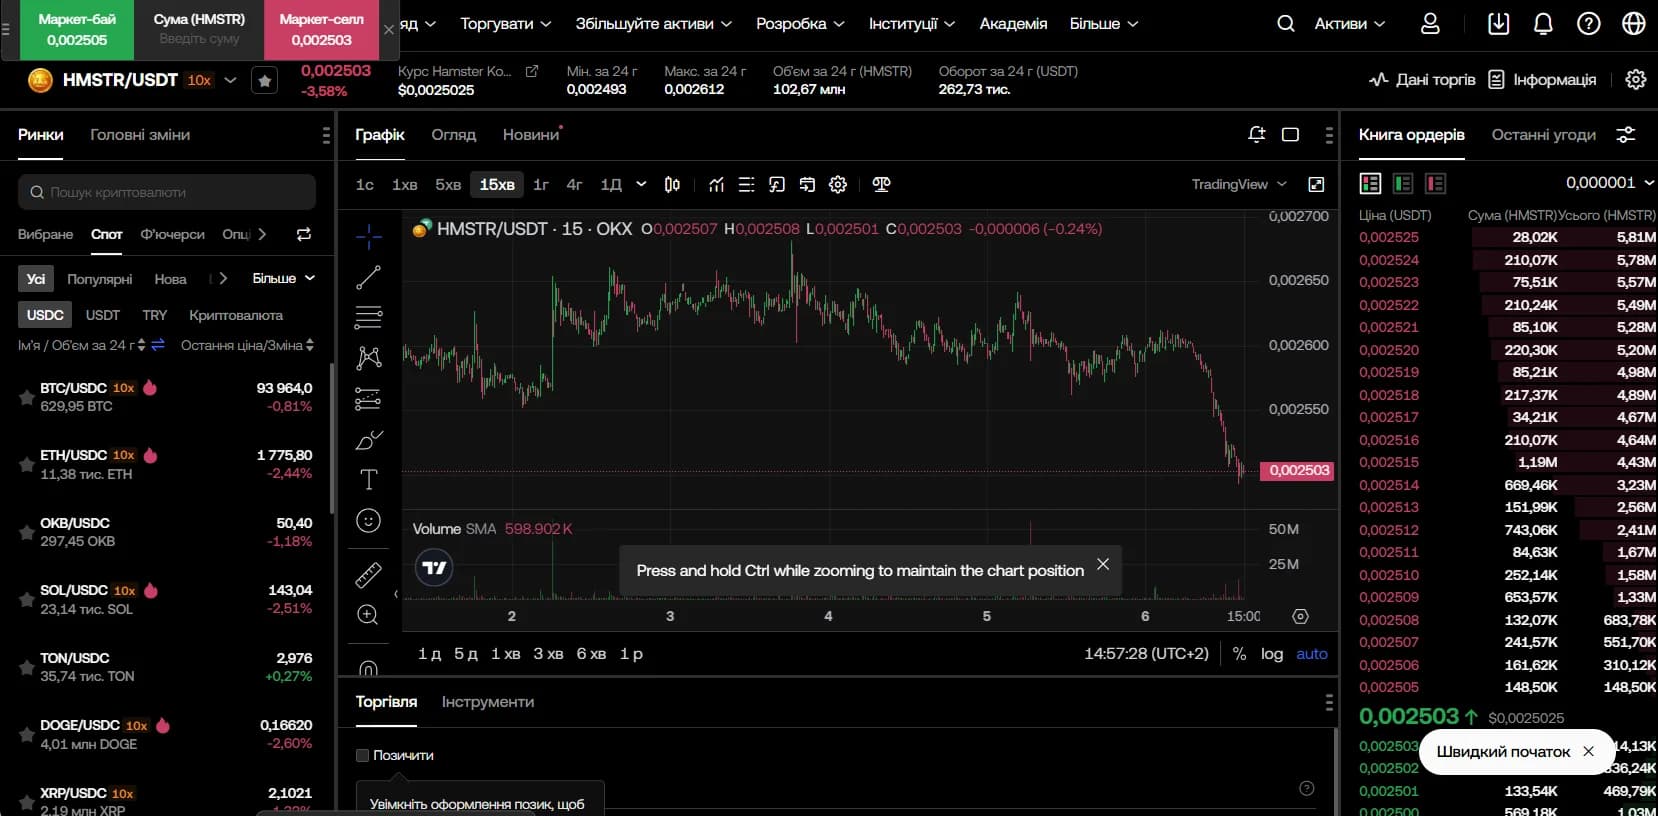The height and width of the screenshot is (816, 1658).
Task: Toggle the chart layout rectangle icon
Action: click(1290, 134)
